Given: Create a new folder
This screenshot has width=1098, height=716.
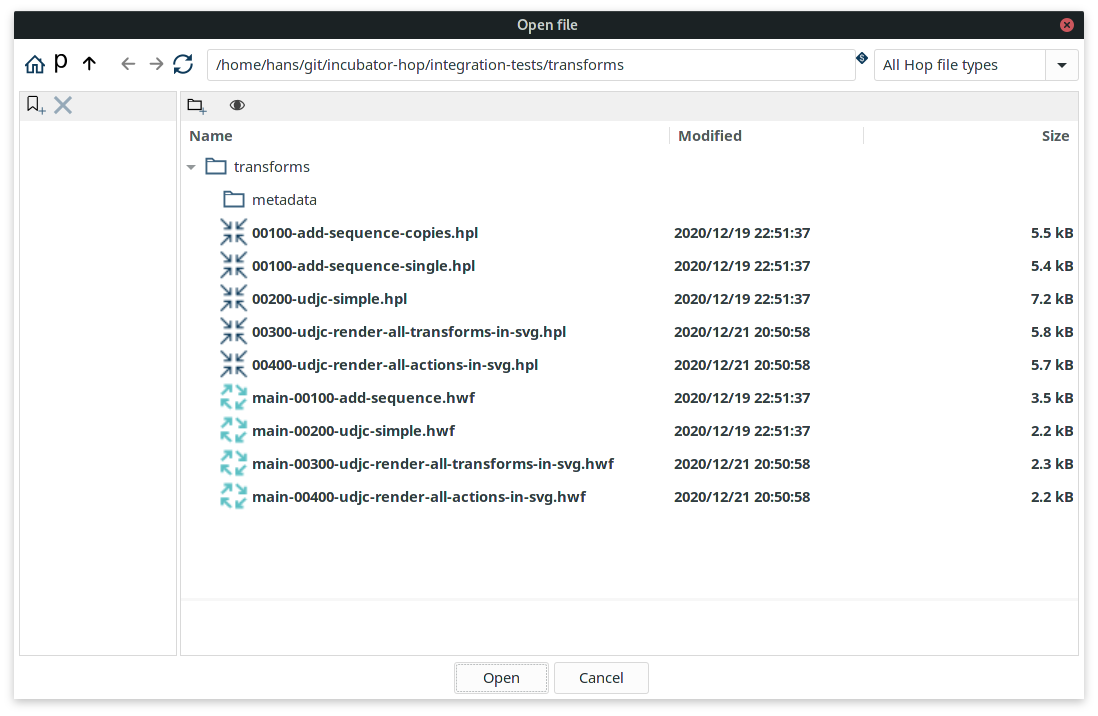Looking at the screenshot, I should point(196,105).
